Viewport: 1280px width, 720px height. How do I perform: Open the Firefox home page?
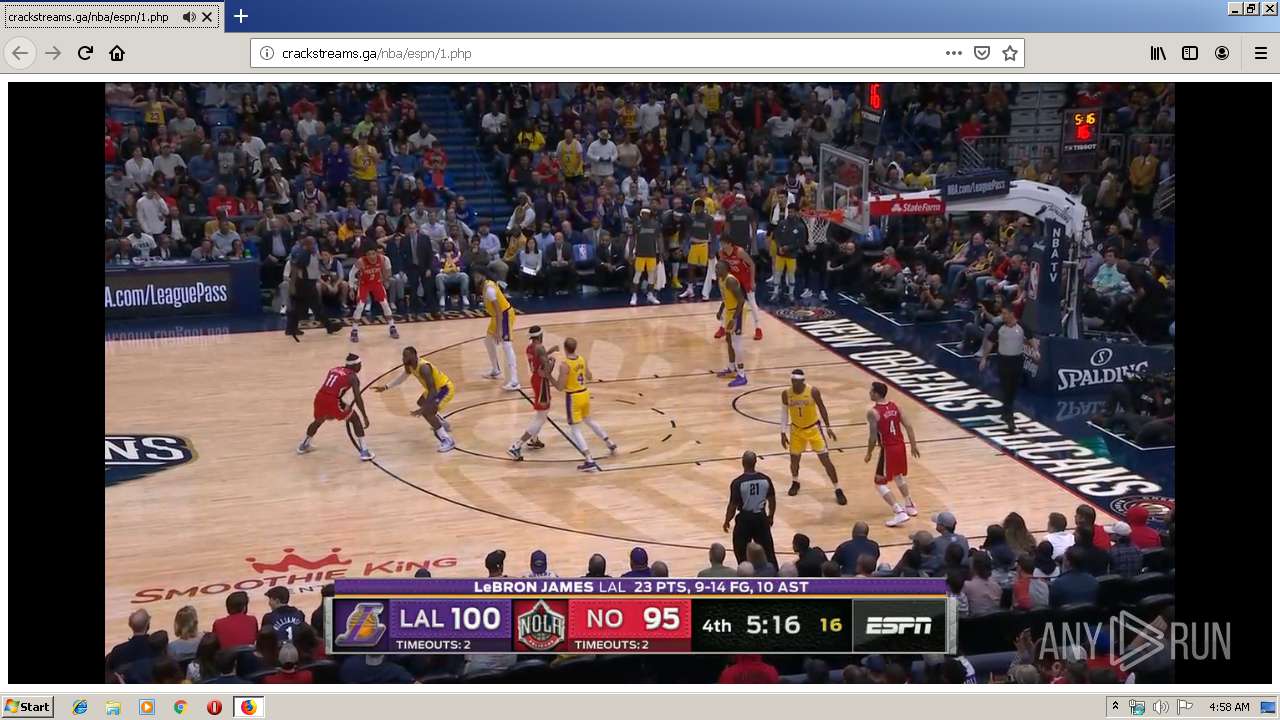117,53
